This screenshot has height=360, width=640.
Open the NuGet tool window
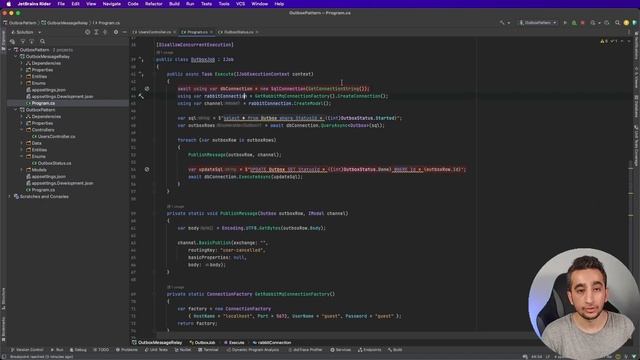[183, 350]
